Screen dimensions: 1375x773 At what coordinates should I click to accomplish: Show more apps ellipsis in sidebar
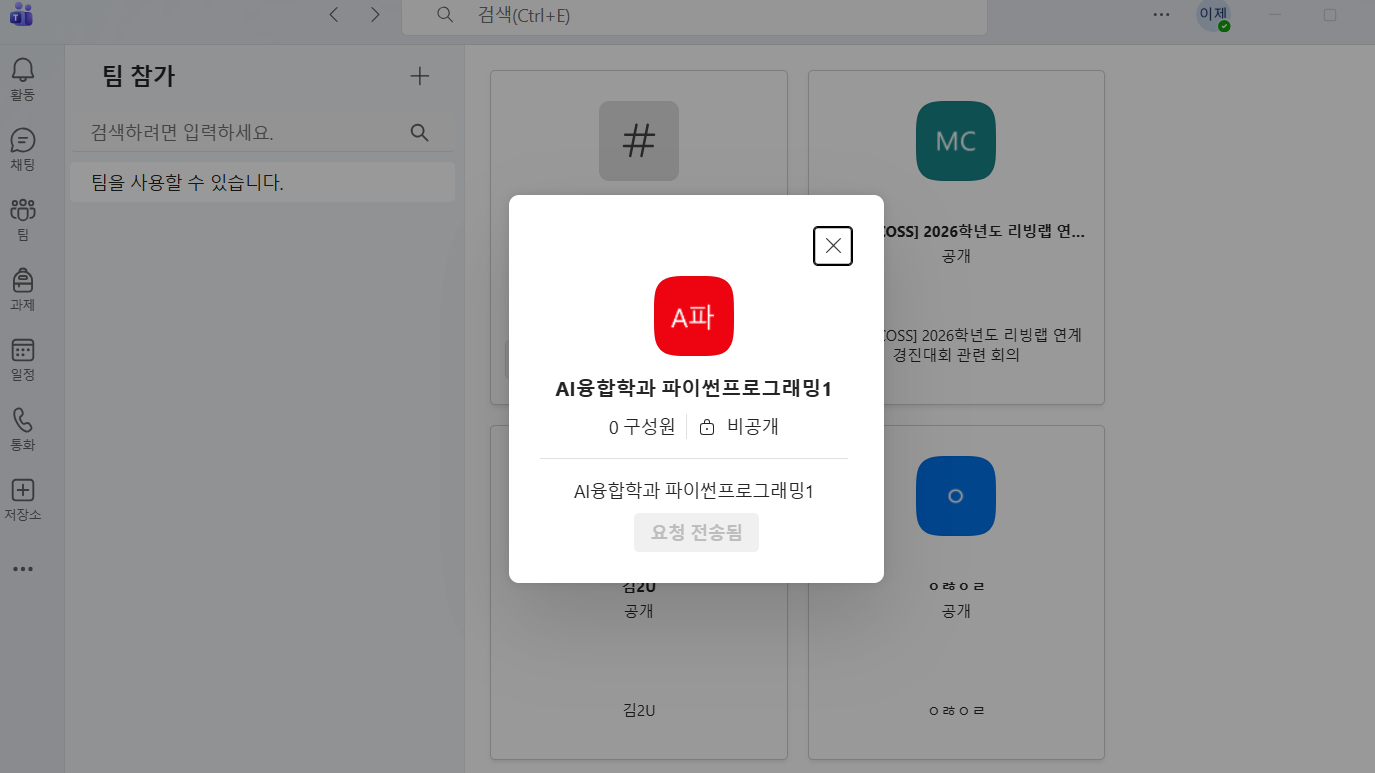click(x=22, y=569)
